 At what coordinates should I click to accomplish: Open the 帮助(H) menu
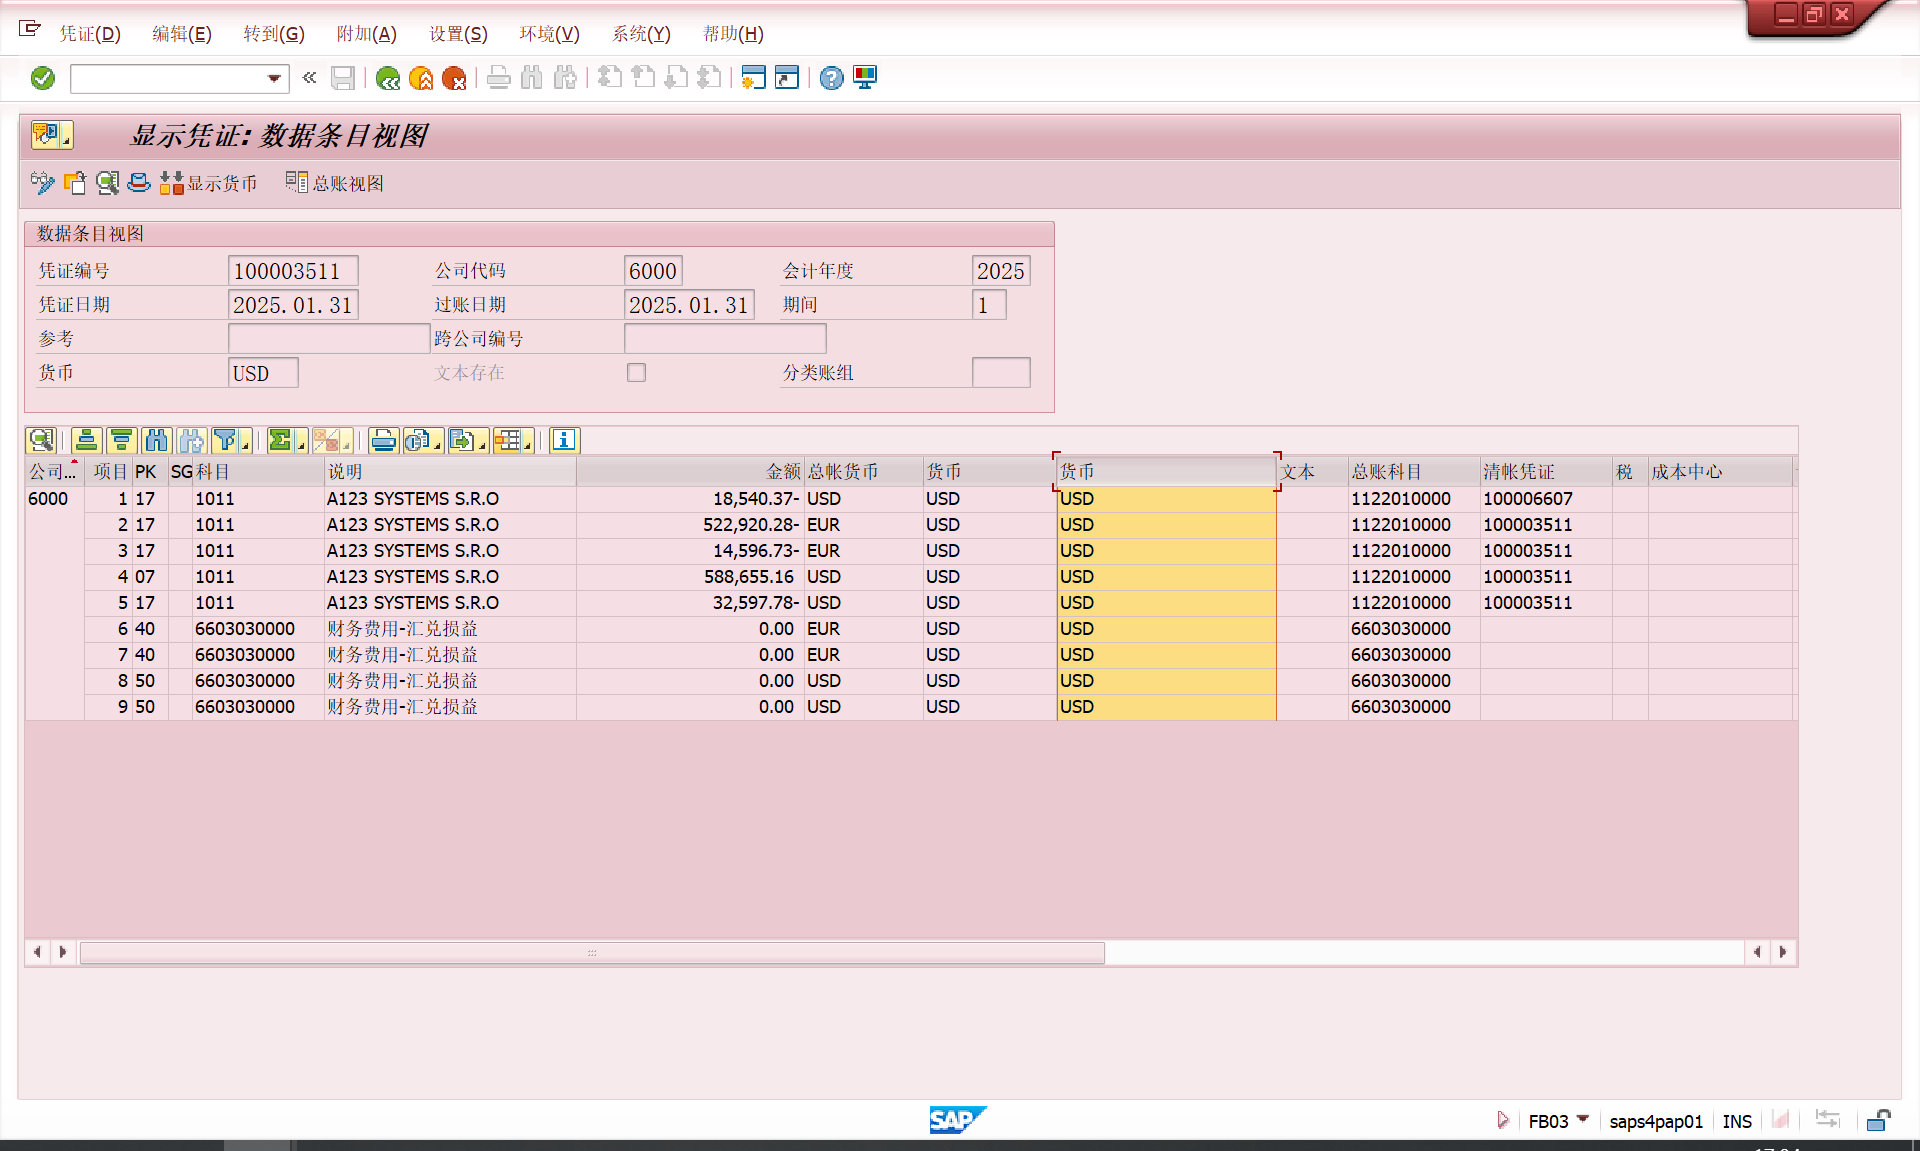(x=733, y=34)
